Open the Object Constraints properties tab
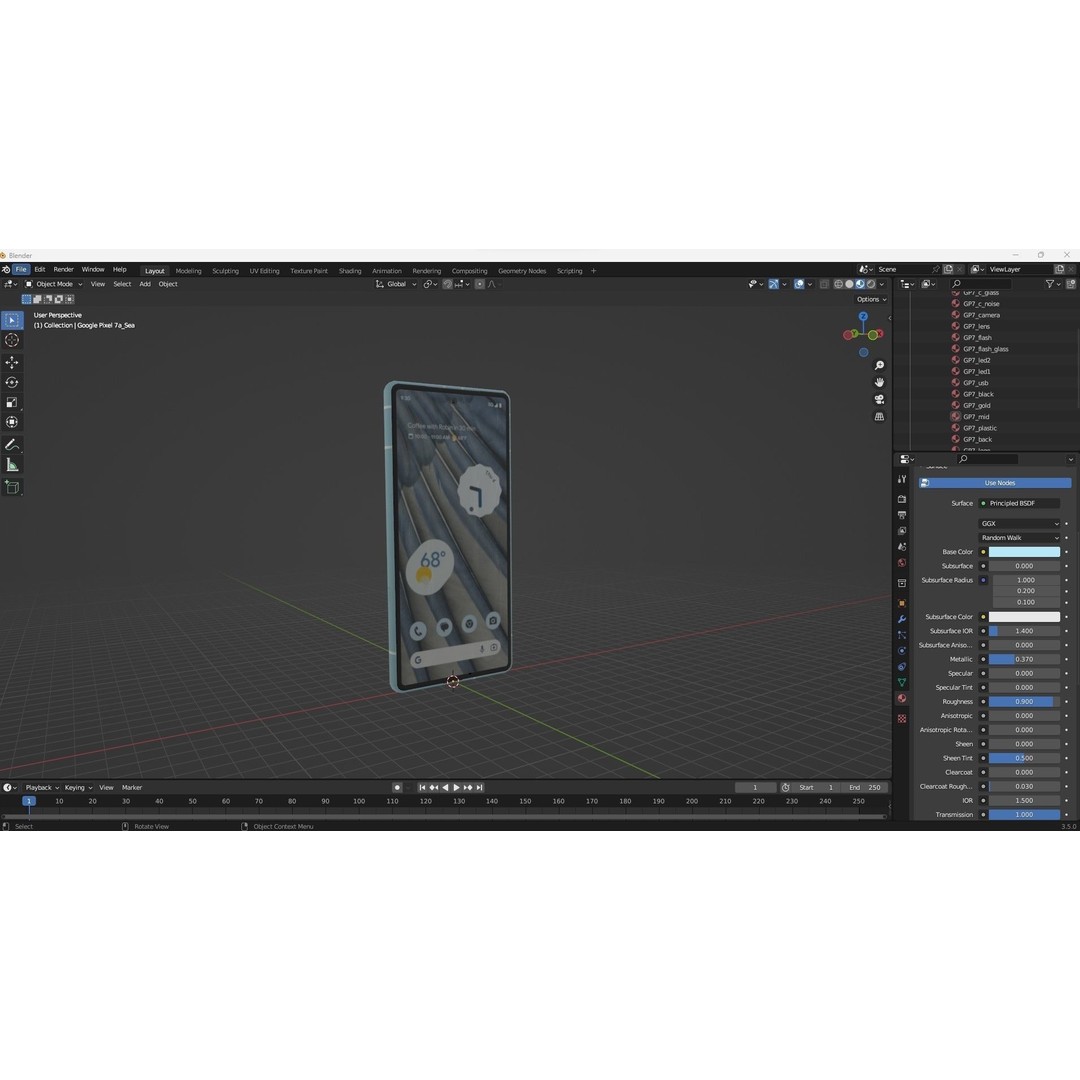Viewport: 1080px width, 1080px height. coord(902,667)
